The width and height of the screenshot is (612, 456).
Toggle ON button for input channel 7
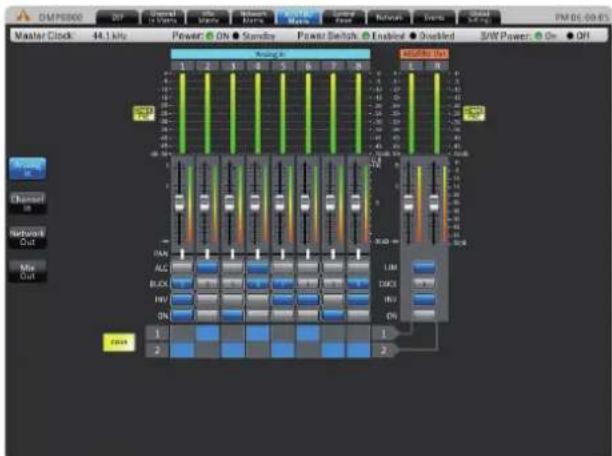click(333, 315)
